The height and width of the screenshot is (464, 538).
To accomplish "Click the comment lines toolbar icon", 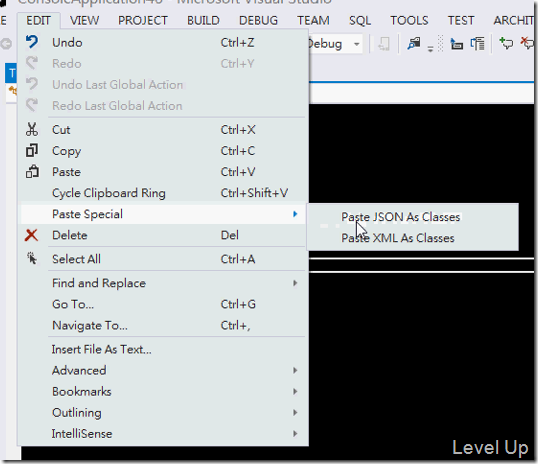I will tap(506, 44).
